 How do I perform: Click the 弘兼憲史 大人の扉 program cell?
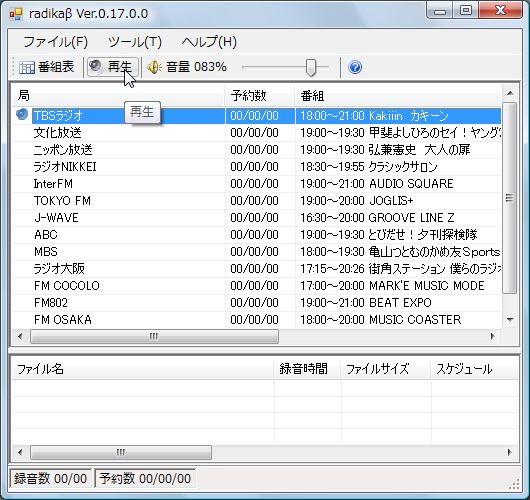point(398,150)
